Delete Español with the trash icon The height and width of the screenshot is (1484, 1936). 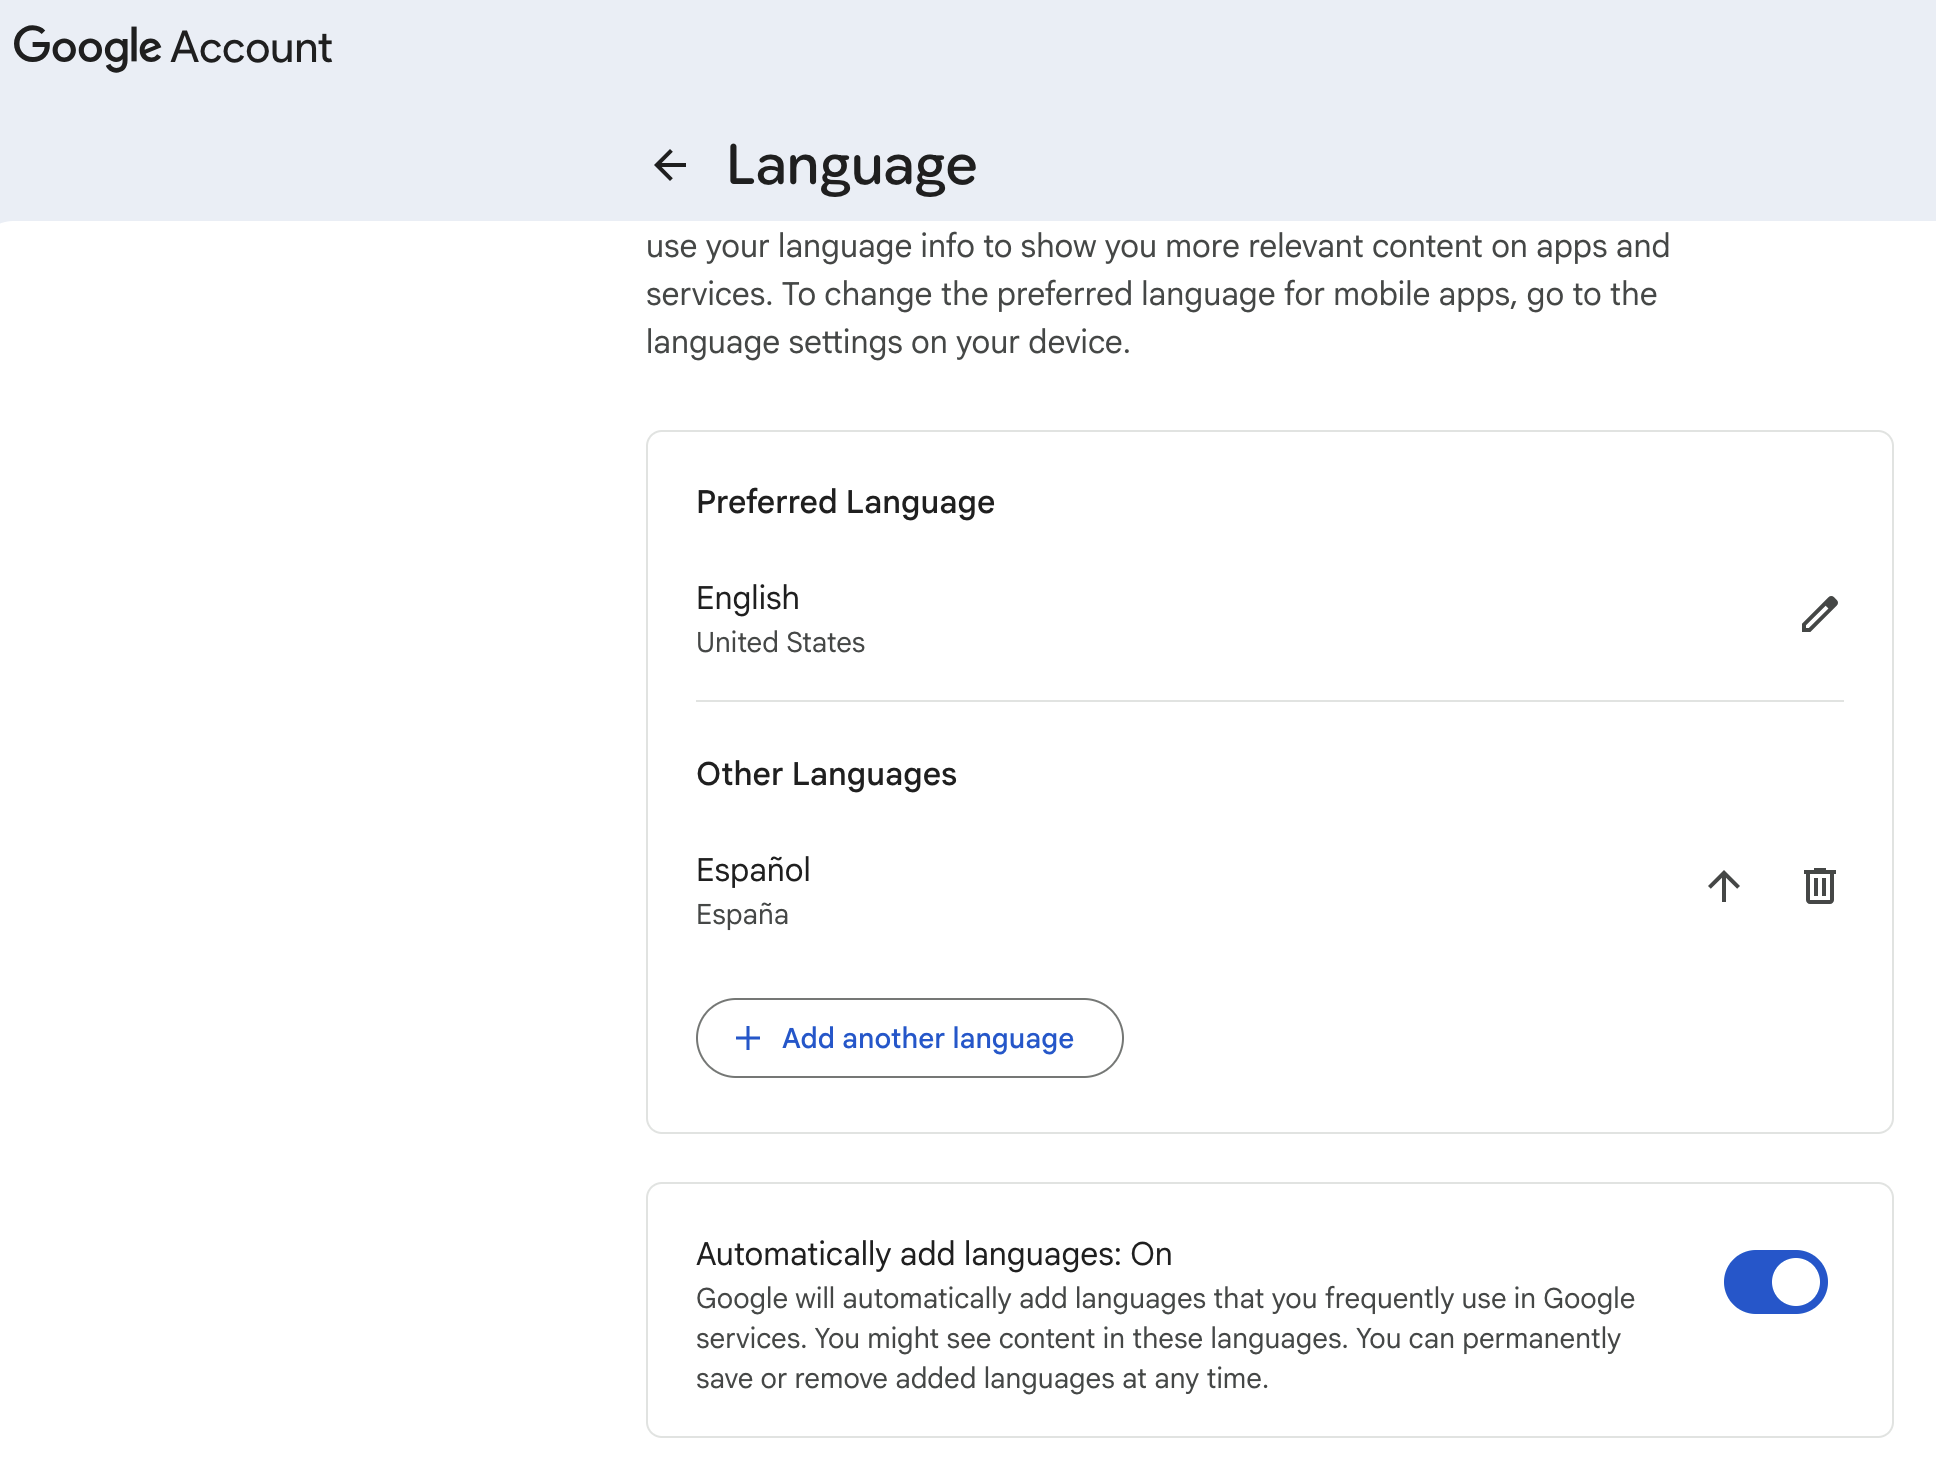[1819, 886]
